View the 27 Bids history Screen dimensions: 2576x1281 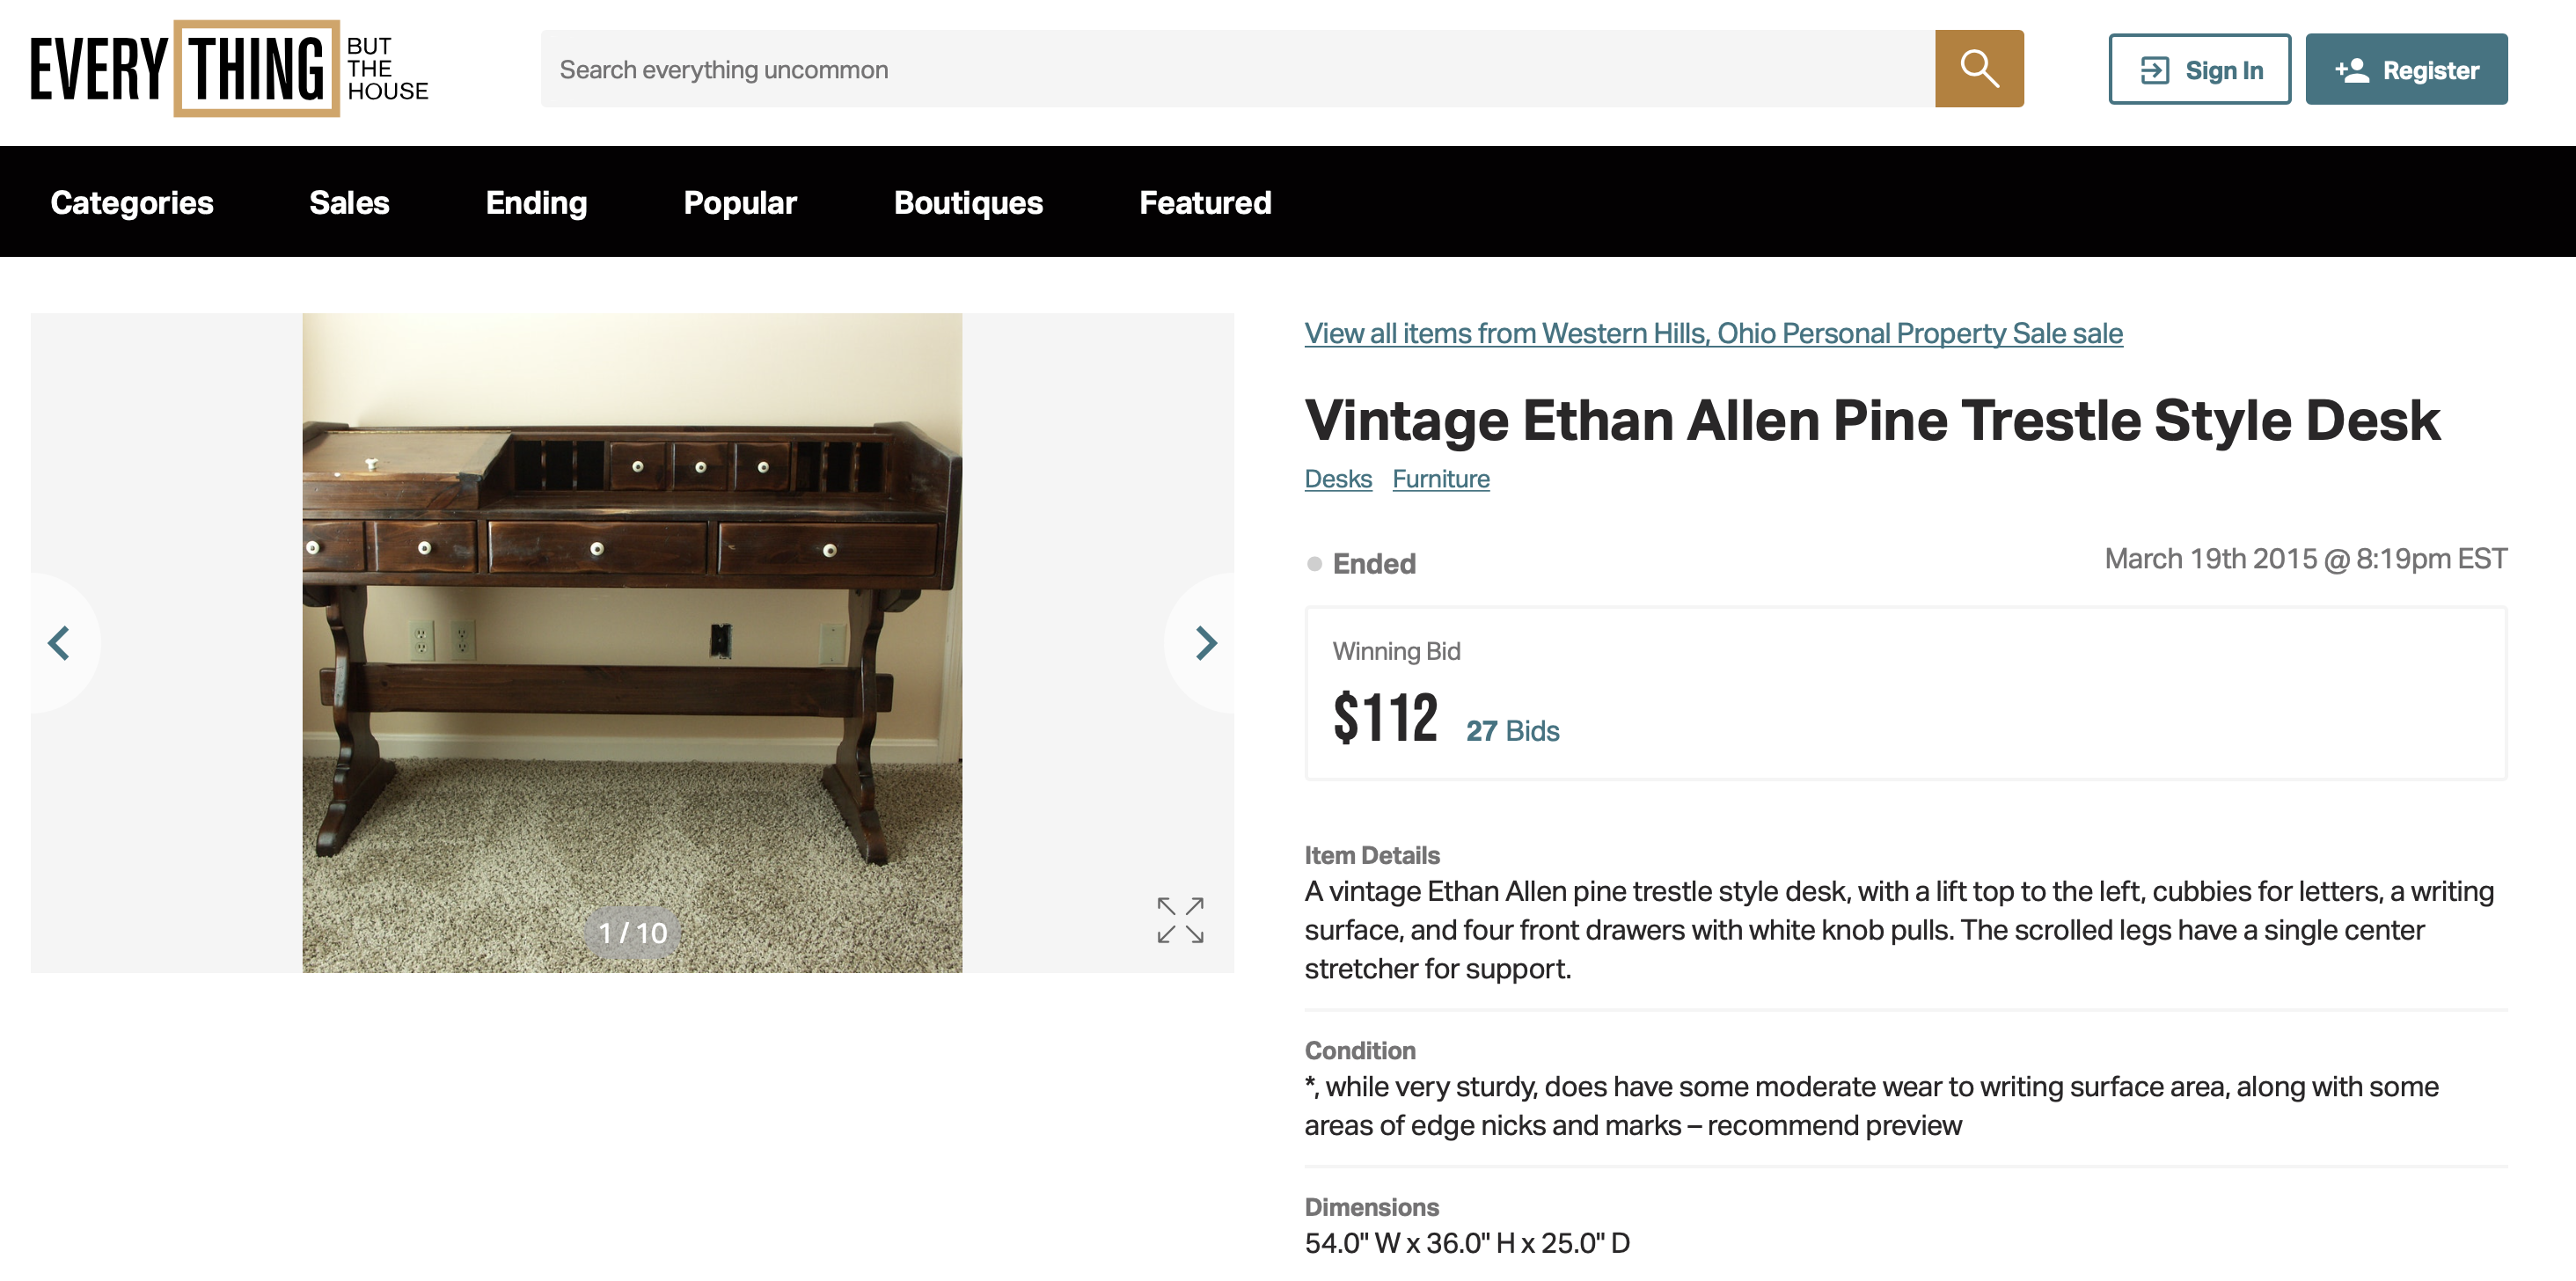point(1512,731)
